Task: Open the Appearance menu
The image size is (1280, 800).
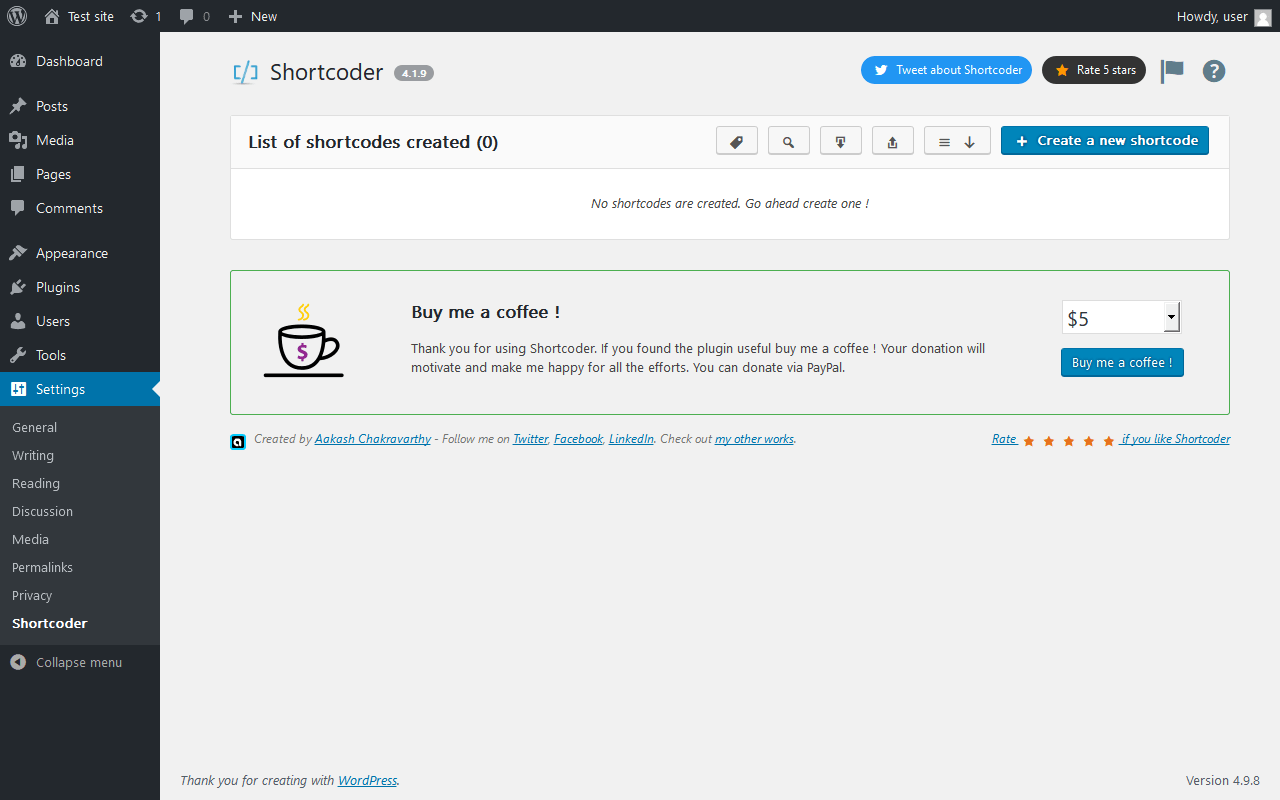Action: 80,253
